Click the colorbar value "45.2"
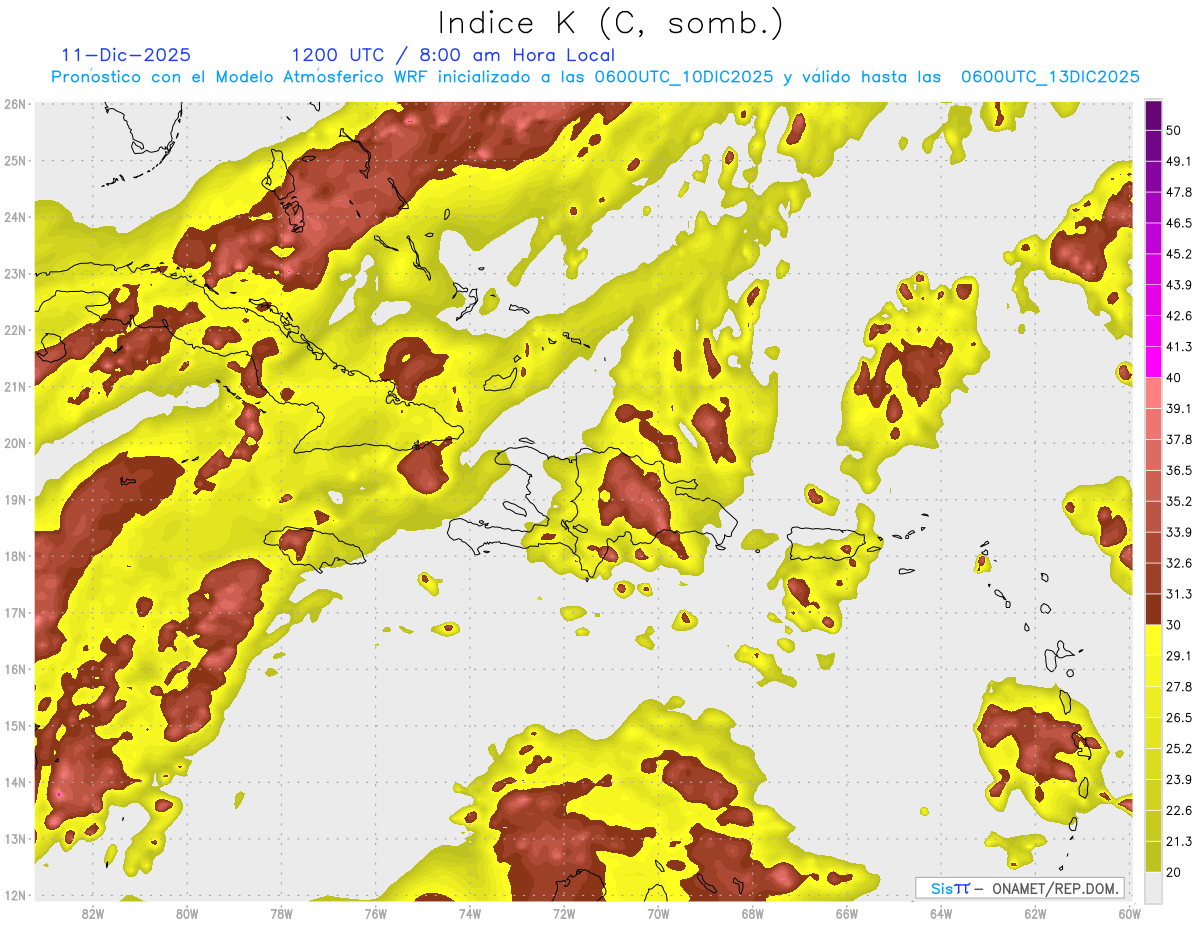Viewport: 1200px width, 927px height. tap(1179, 254)
